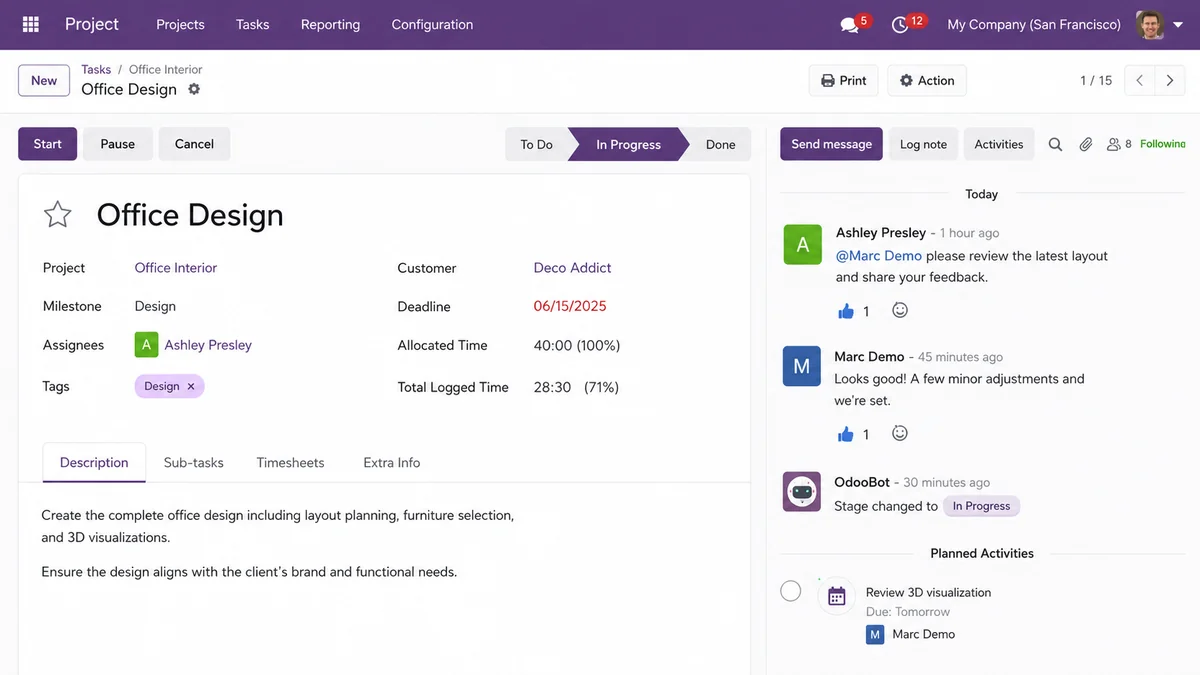Click the 1 / 15 record pager
1200x675 pixels.
pos(1096,81)
